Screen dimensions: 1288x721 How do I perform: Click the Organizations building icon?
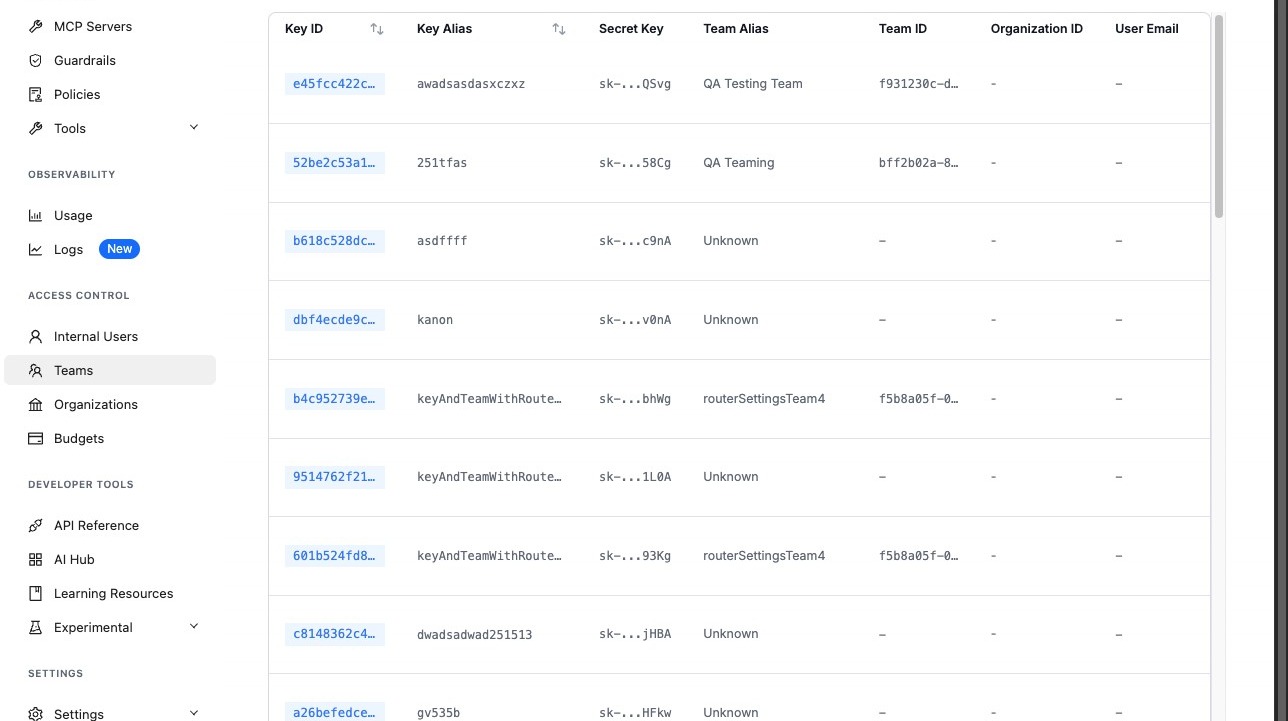(36, 404)
